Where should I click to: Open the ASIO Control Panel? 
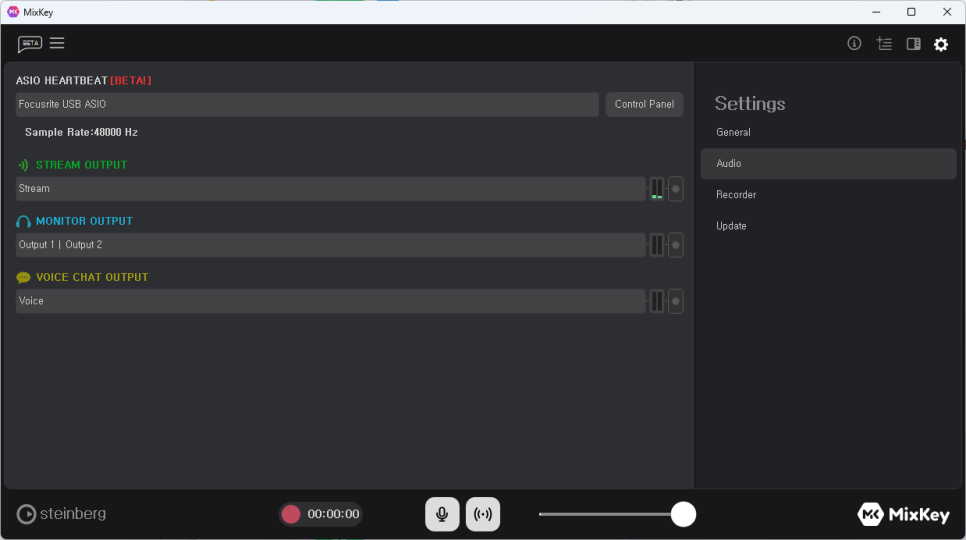pos(644,105)
